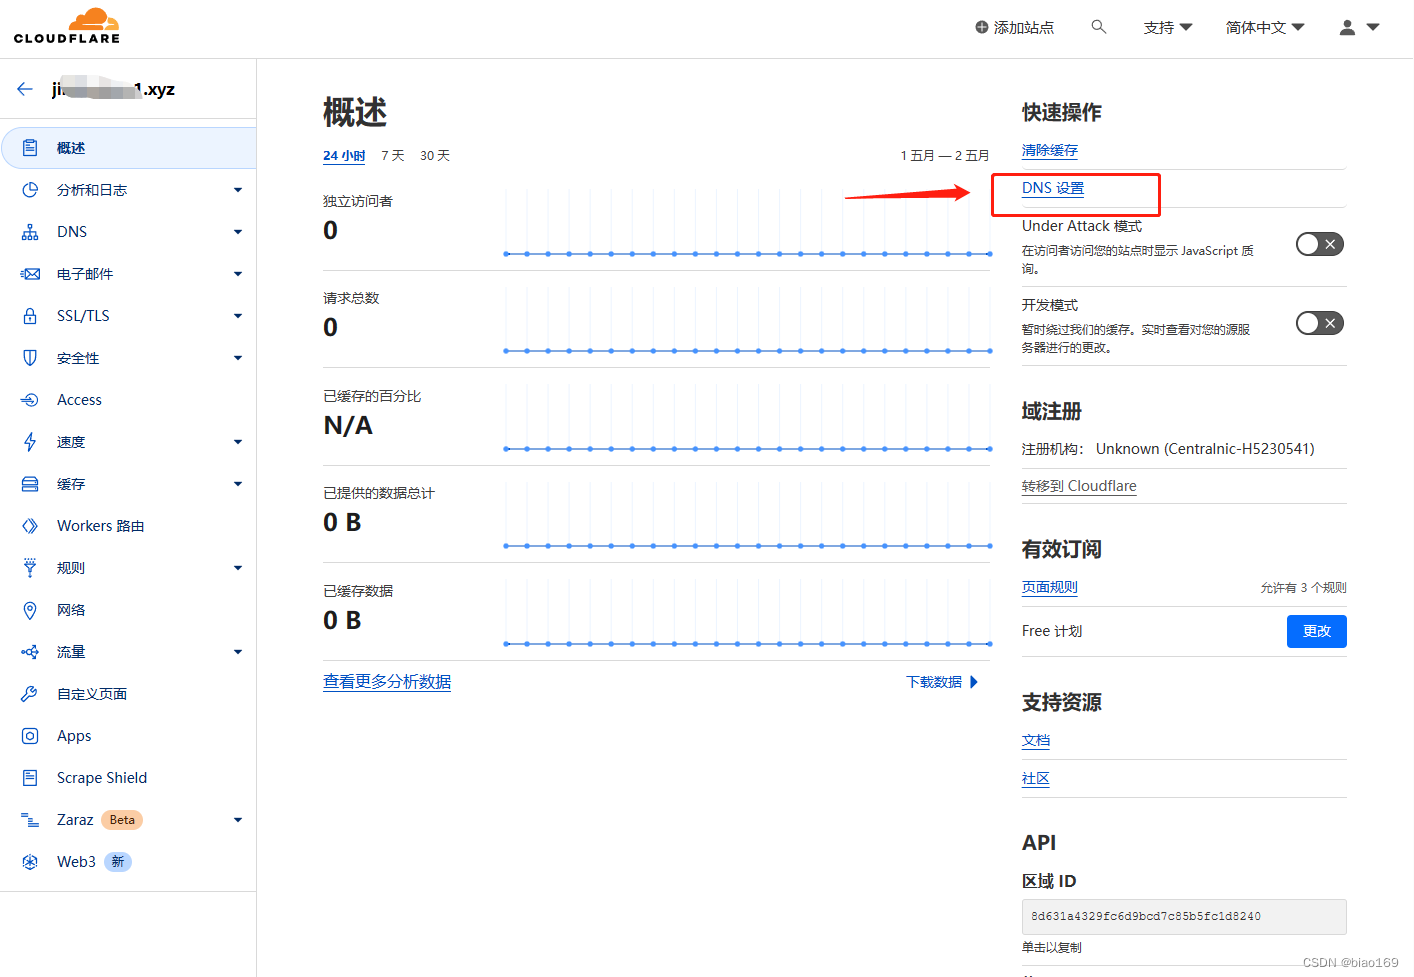
Task: Expand the account menu arrow
Action: (1373, 28)
